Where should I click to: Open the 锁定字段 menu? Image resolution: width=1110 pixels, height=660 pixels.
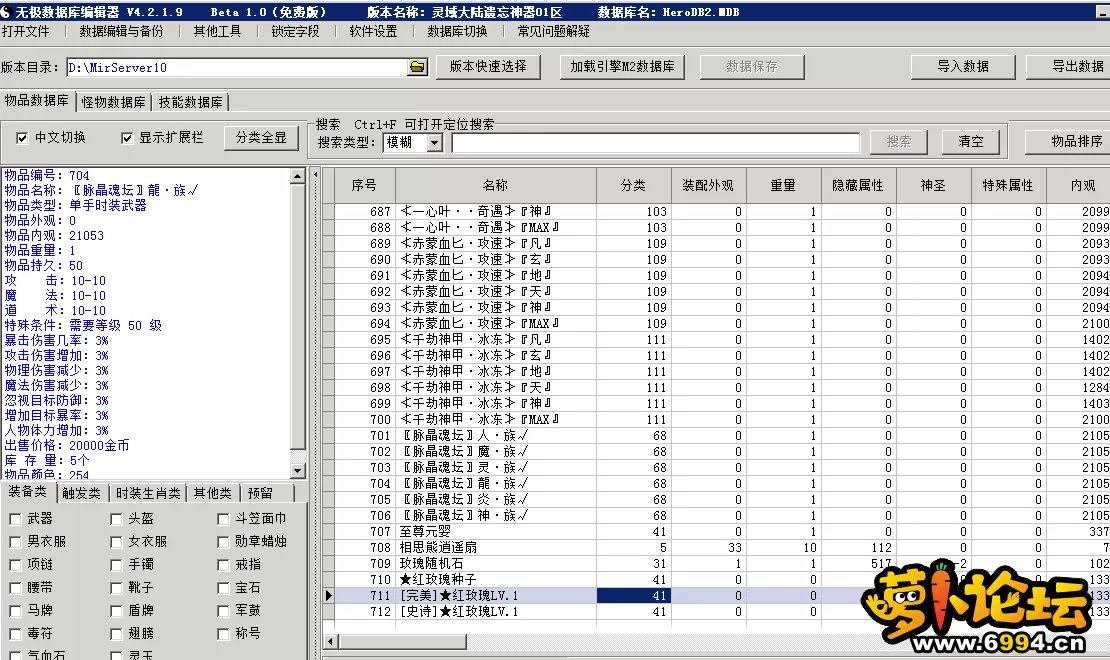[x=295, y=31]
